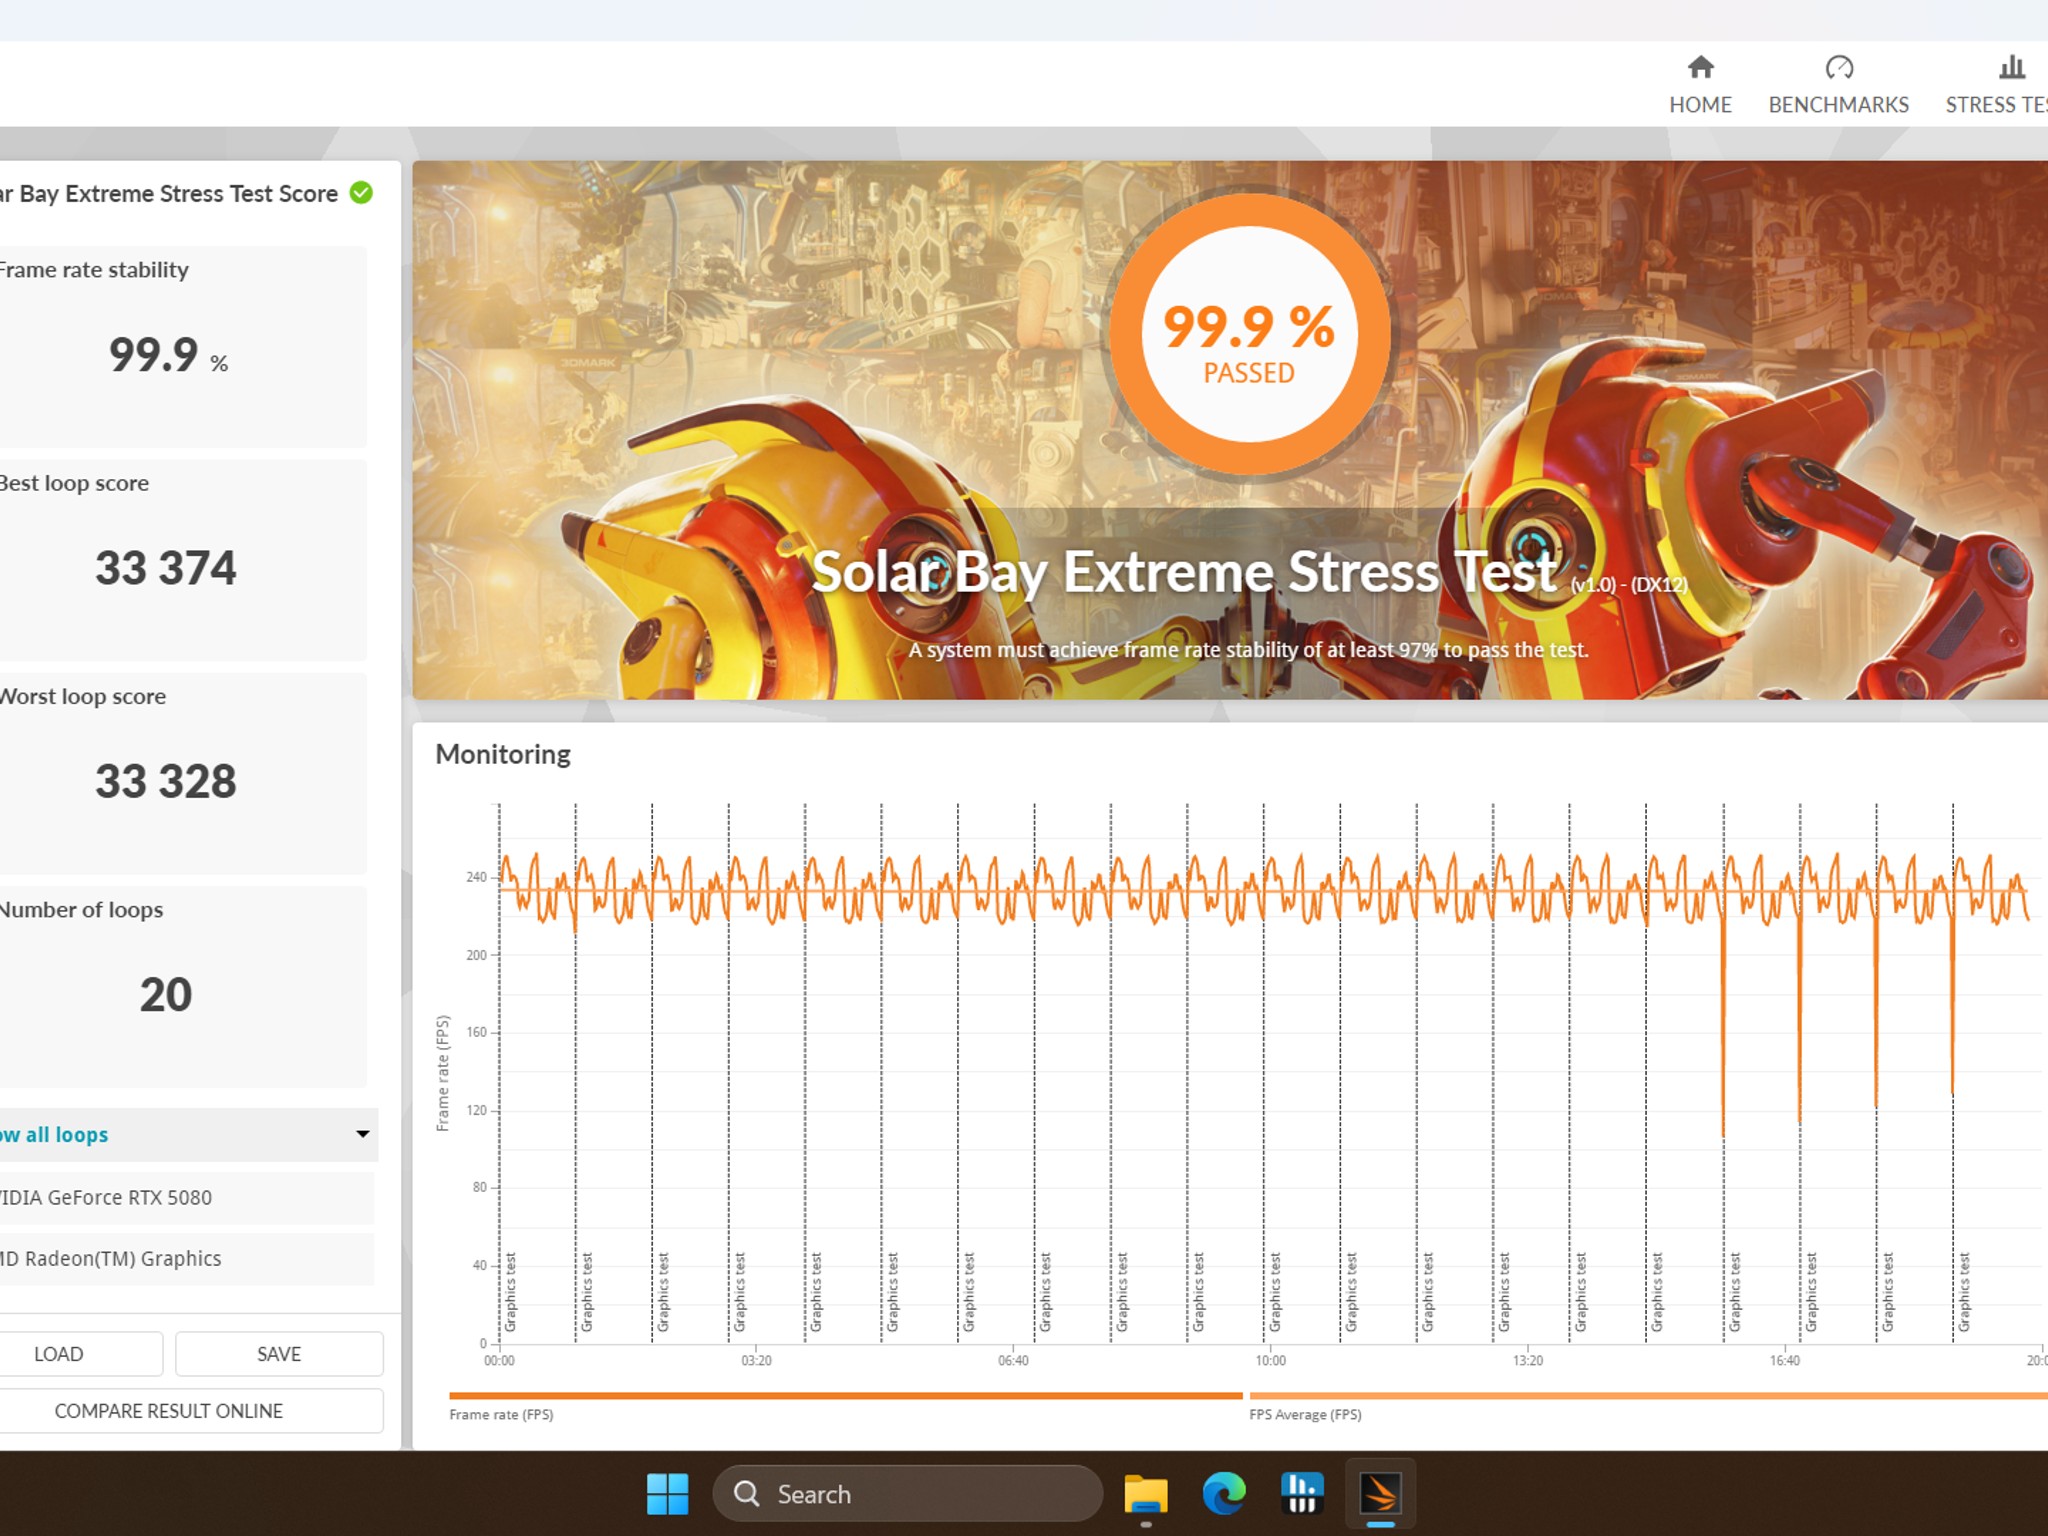The width and height of the screenshot is (2048, 1536).
Task: Click the Home house icon
Action: (x=1700, y=67)
